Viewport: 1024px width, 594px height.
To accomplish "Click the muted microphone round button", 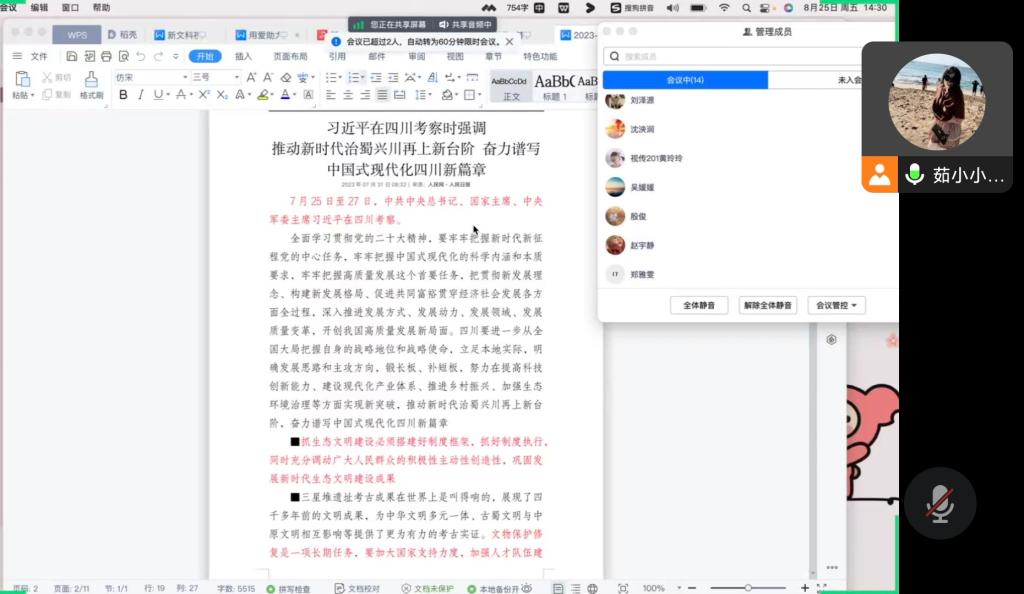I will click(x=940, y=503).
